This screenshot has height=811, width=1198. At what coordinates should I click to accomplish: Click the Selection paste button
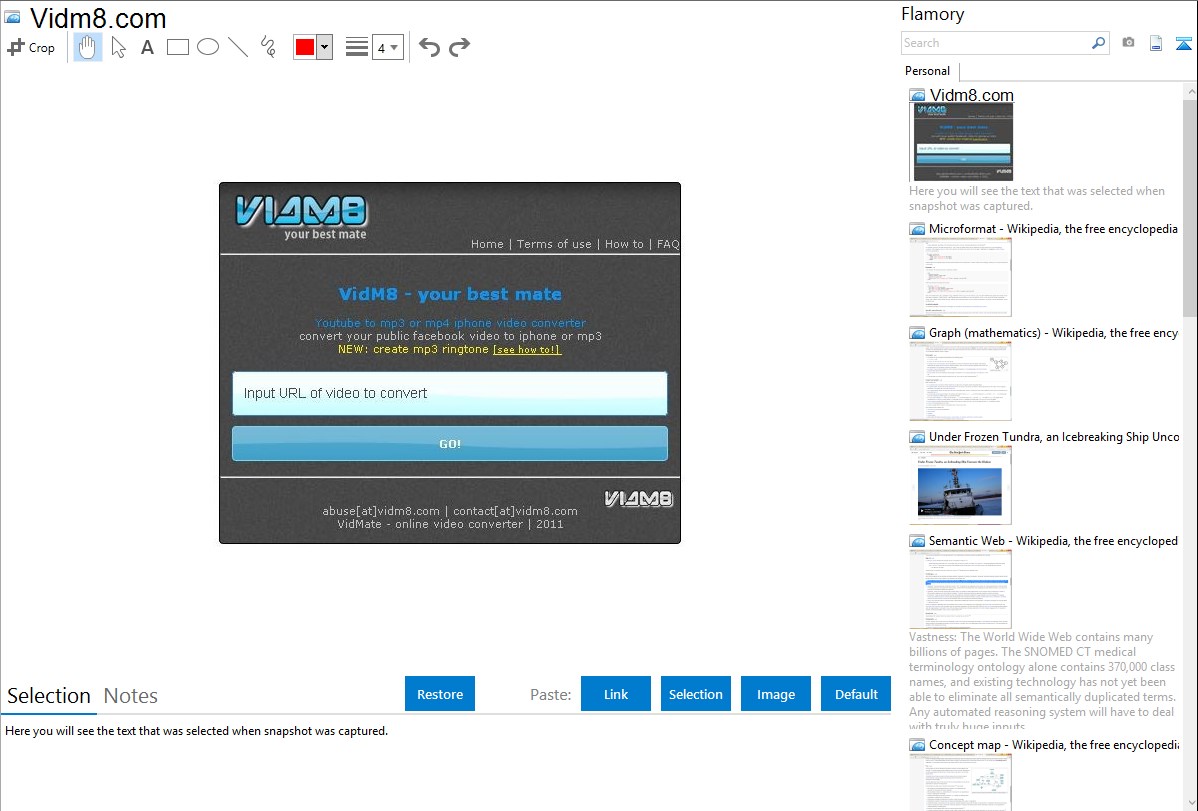pos(695,694)
